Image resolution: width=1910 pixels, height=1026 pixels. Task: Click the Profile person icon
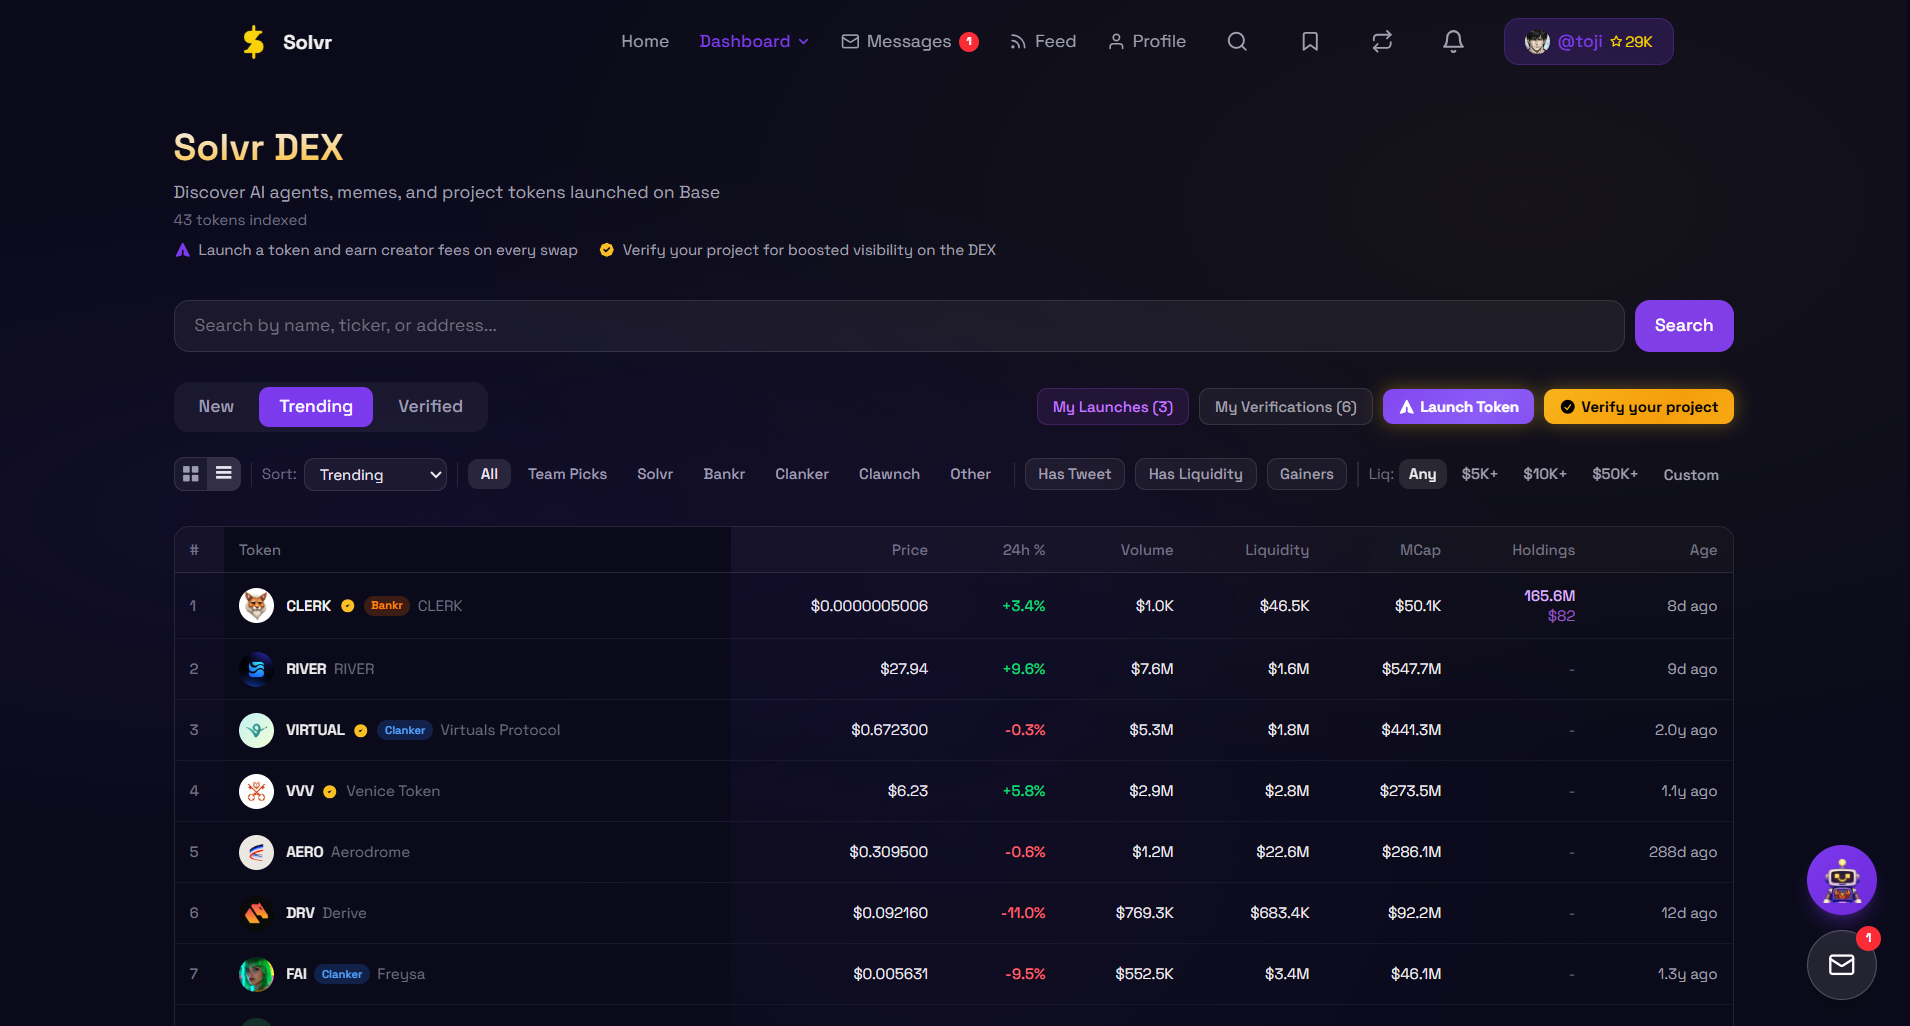[1116, 41]
